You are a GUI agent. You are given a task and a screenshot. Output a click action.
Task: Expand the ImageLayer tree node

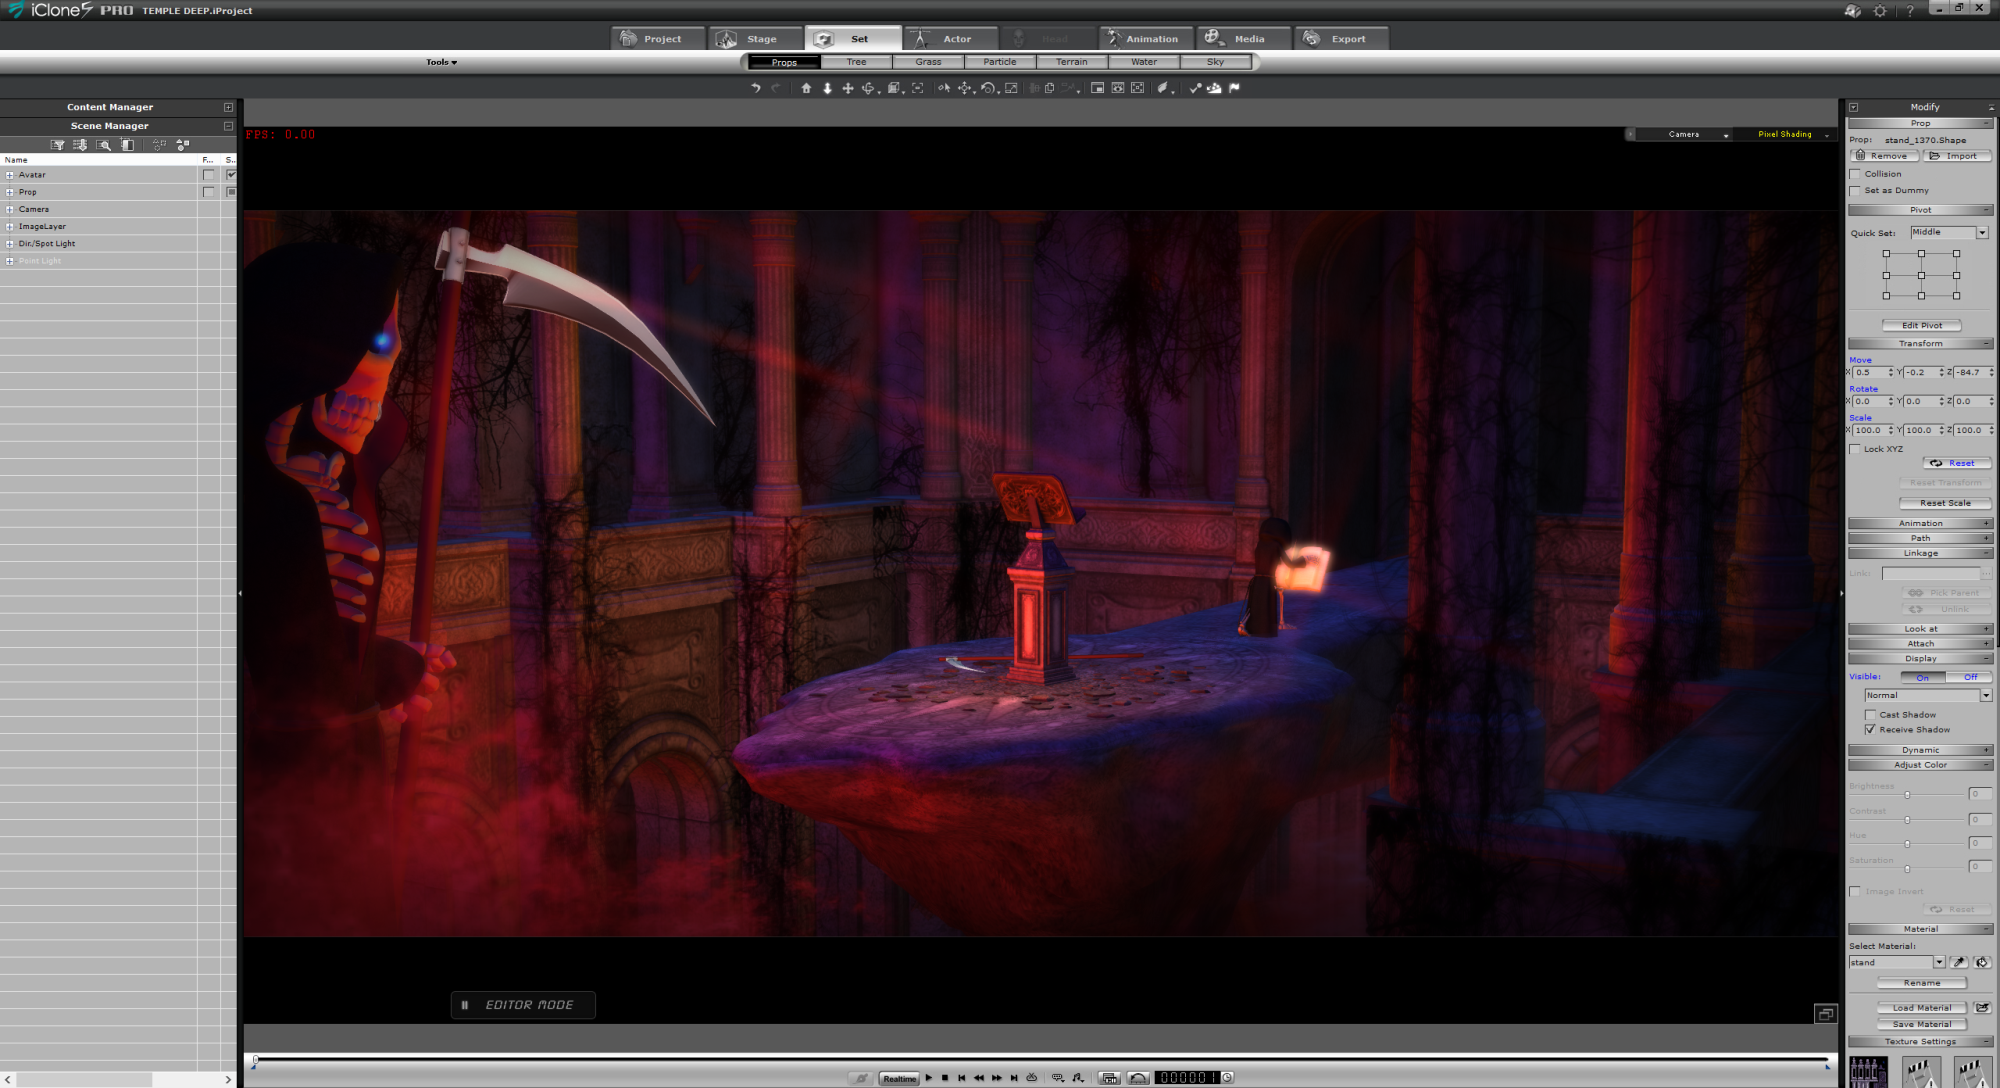10,226
